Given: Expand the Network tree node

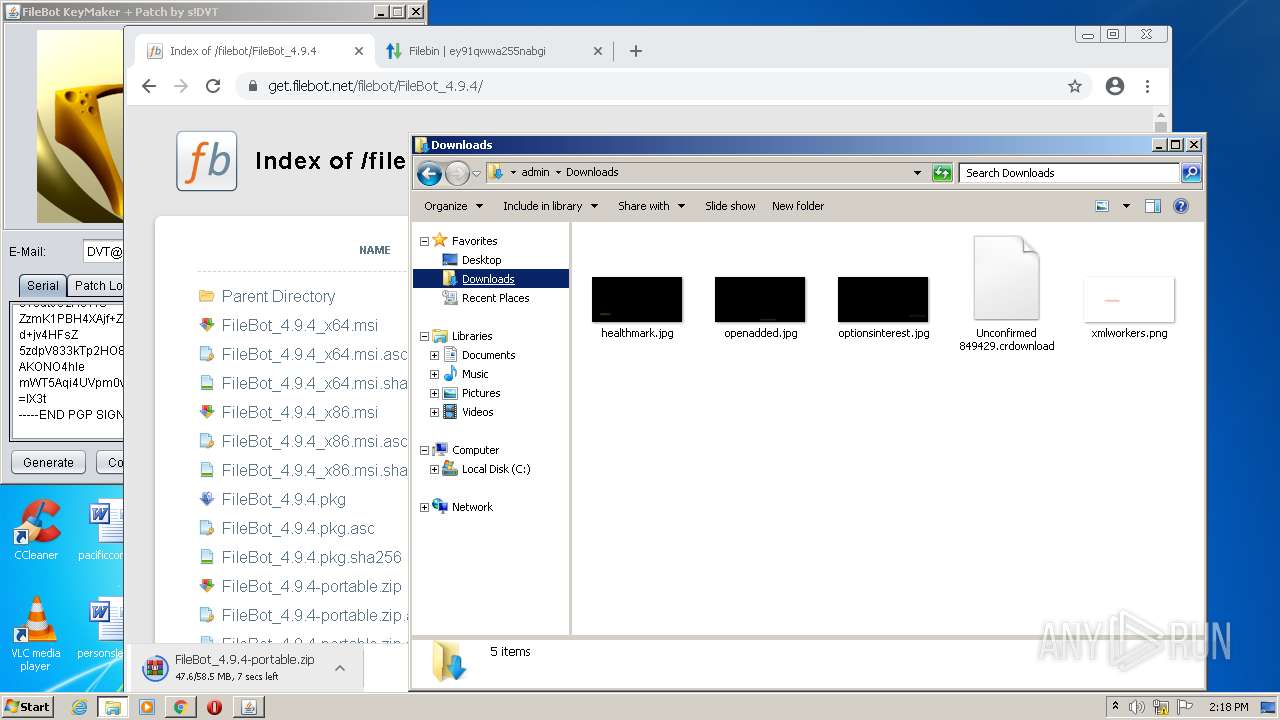Looking at the screenshot, I should [x=424, y=507].
